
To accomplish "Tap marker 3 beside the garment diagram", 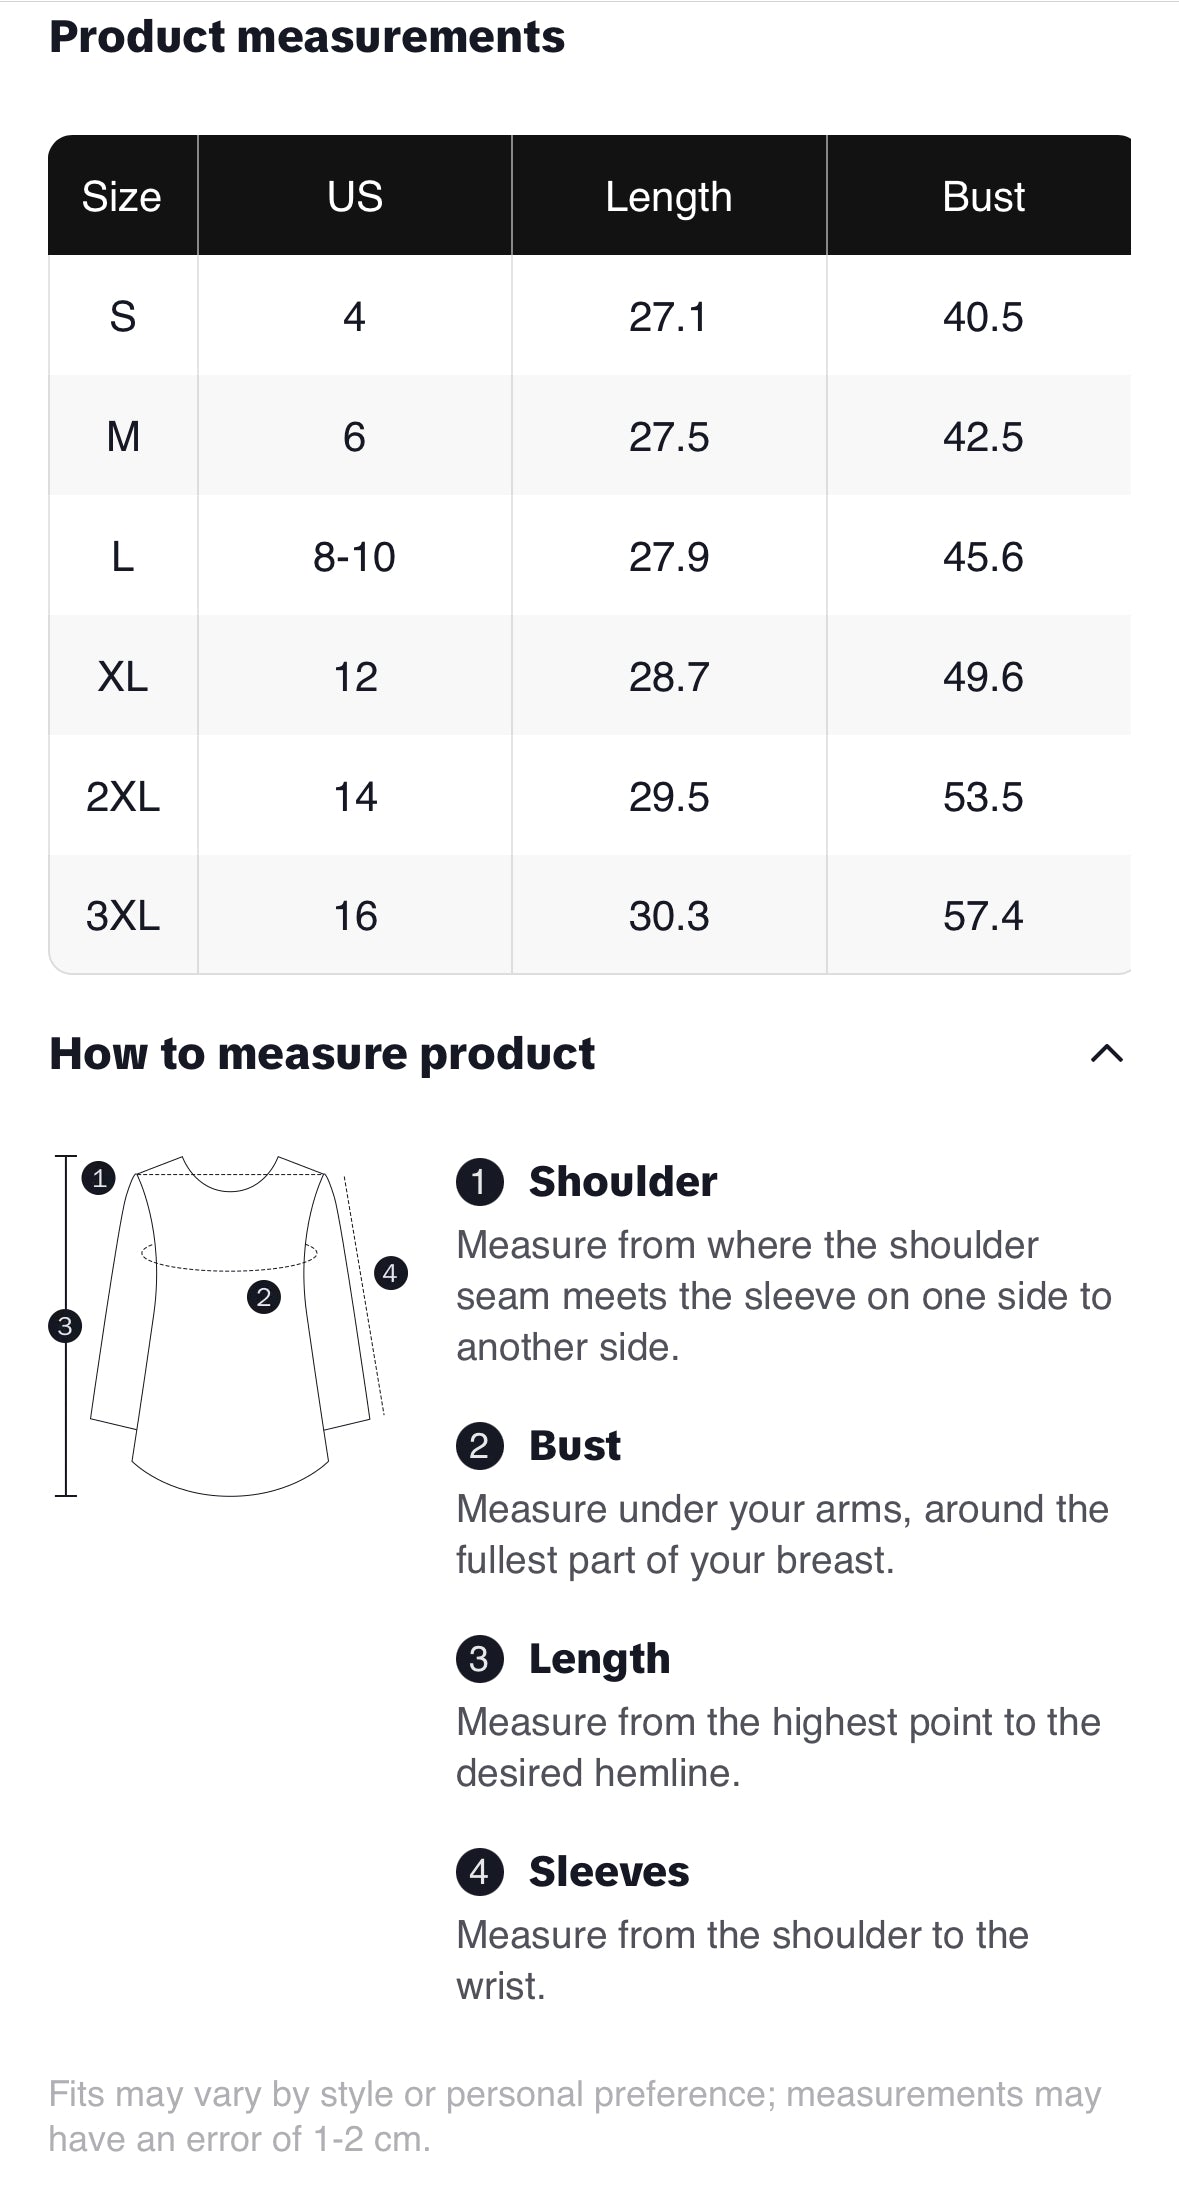I will 65,1326.
